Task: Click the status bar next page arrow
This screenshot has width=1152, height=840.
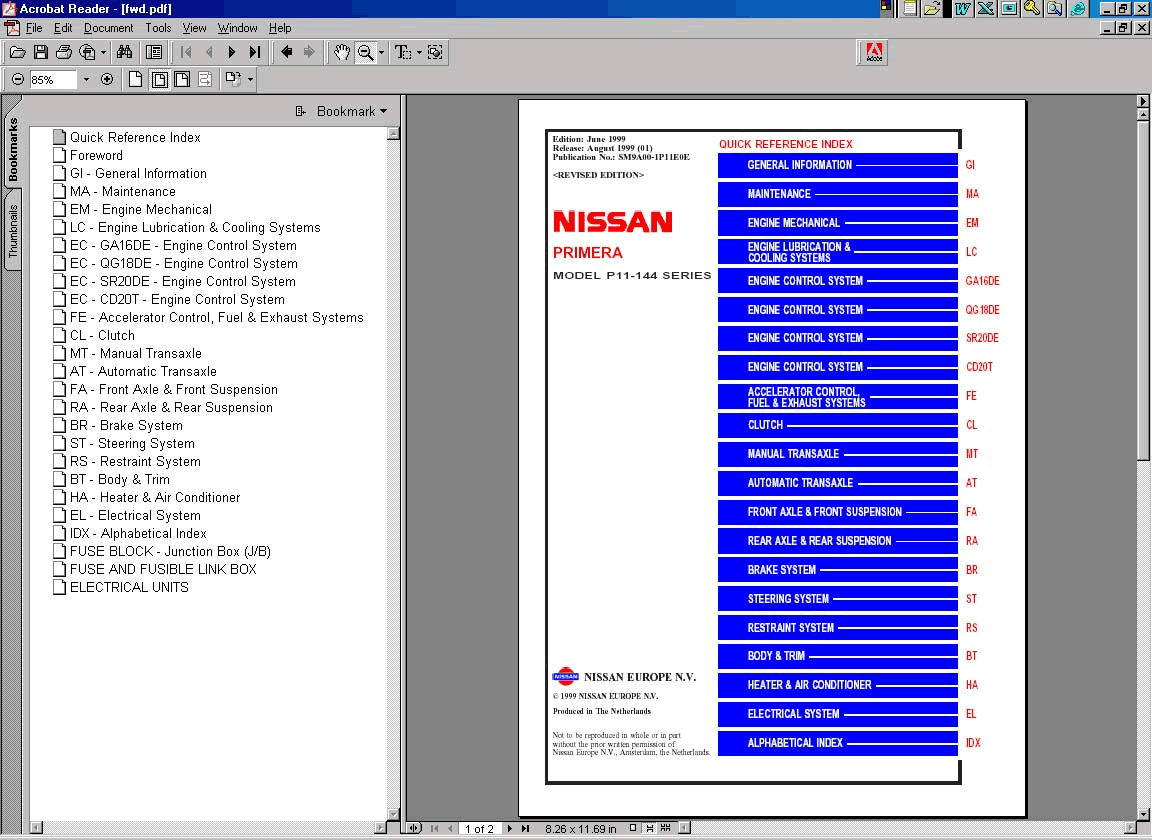Action: pos(509,828)
